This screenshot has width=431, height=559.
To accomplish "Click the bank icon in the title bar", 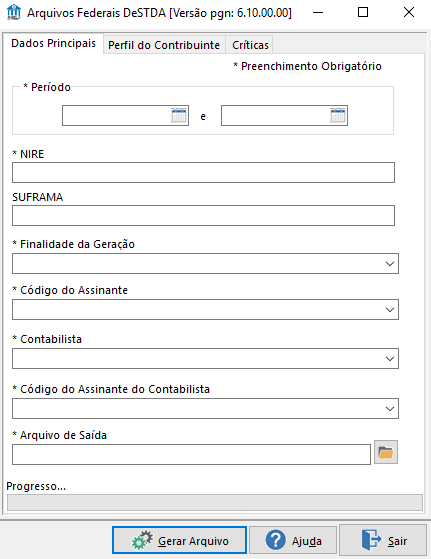I will point(14,12).
